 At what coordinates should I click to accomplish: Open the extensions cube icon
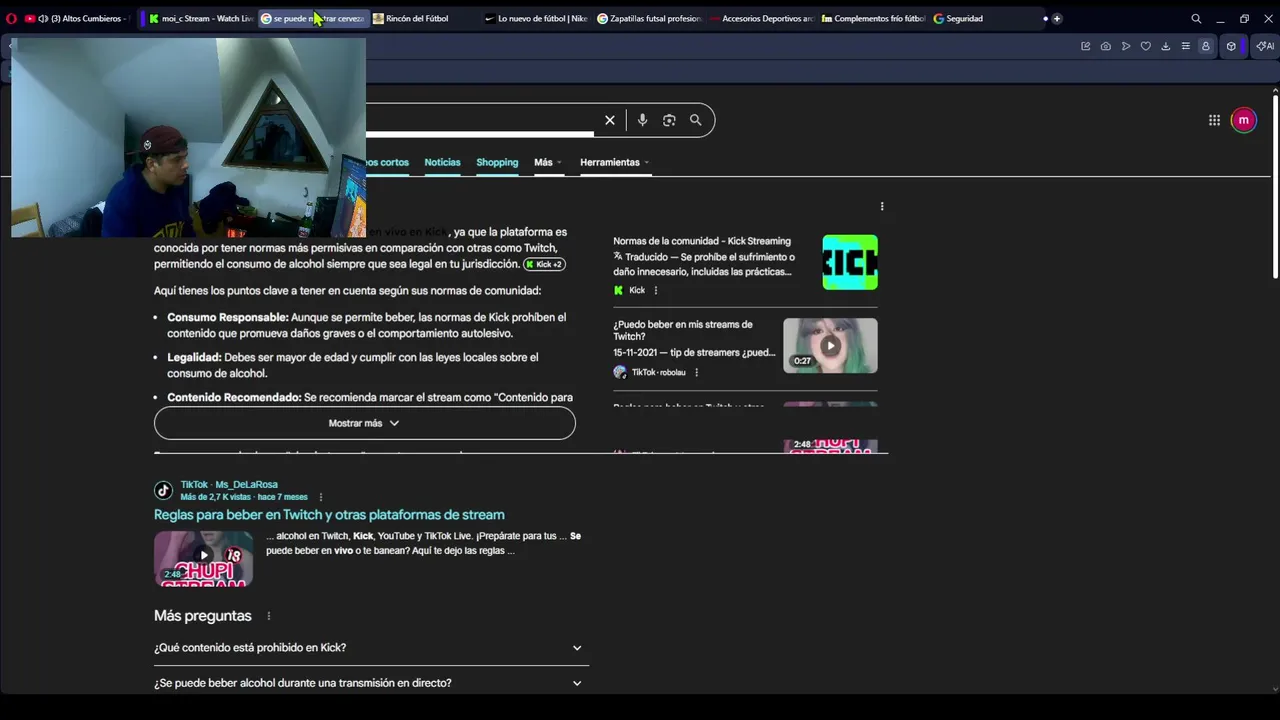(1231, 46)
